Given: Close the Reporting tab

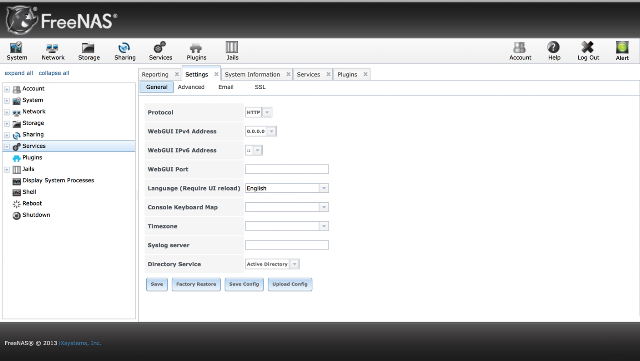Looking at the screenshot, I should point(177,74).
